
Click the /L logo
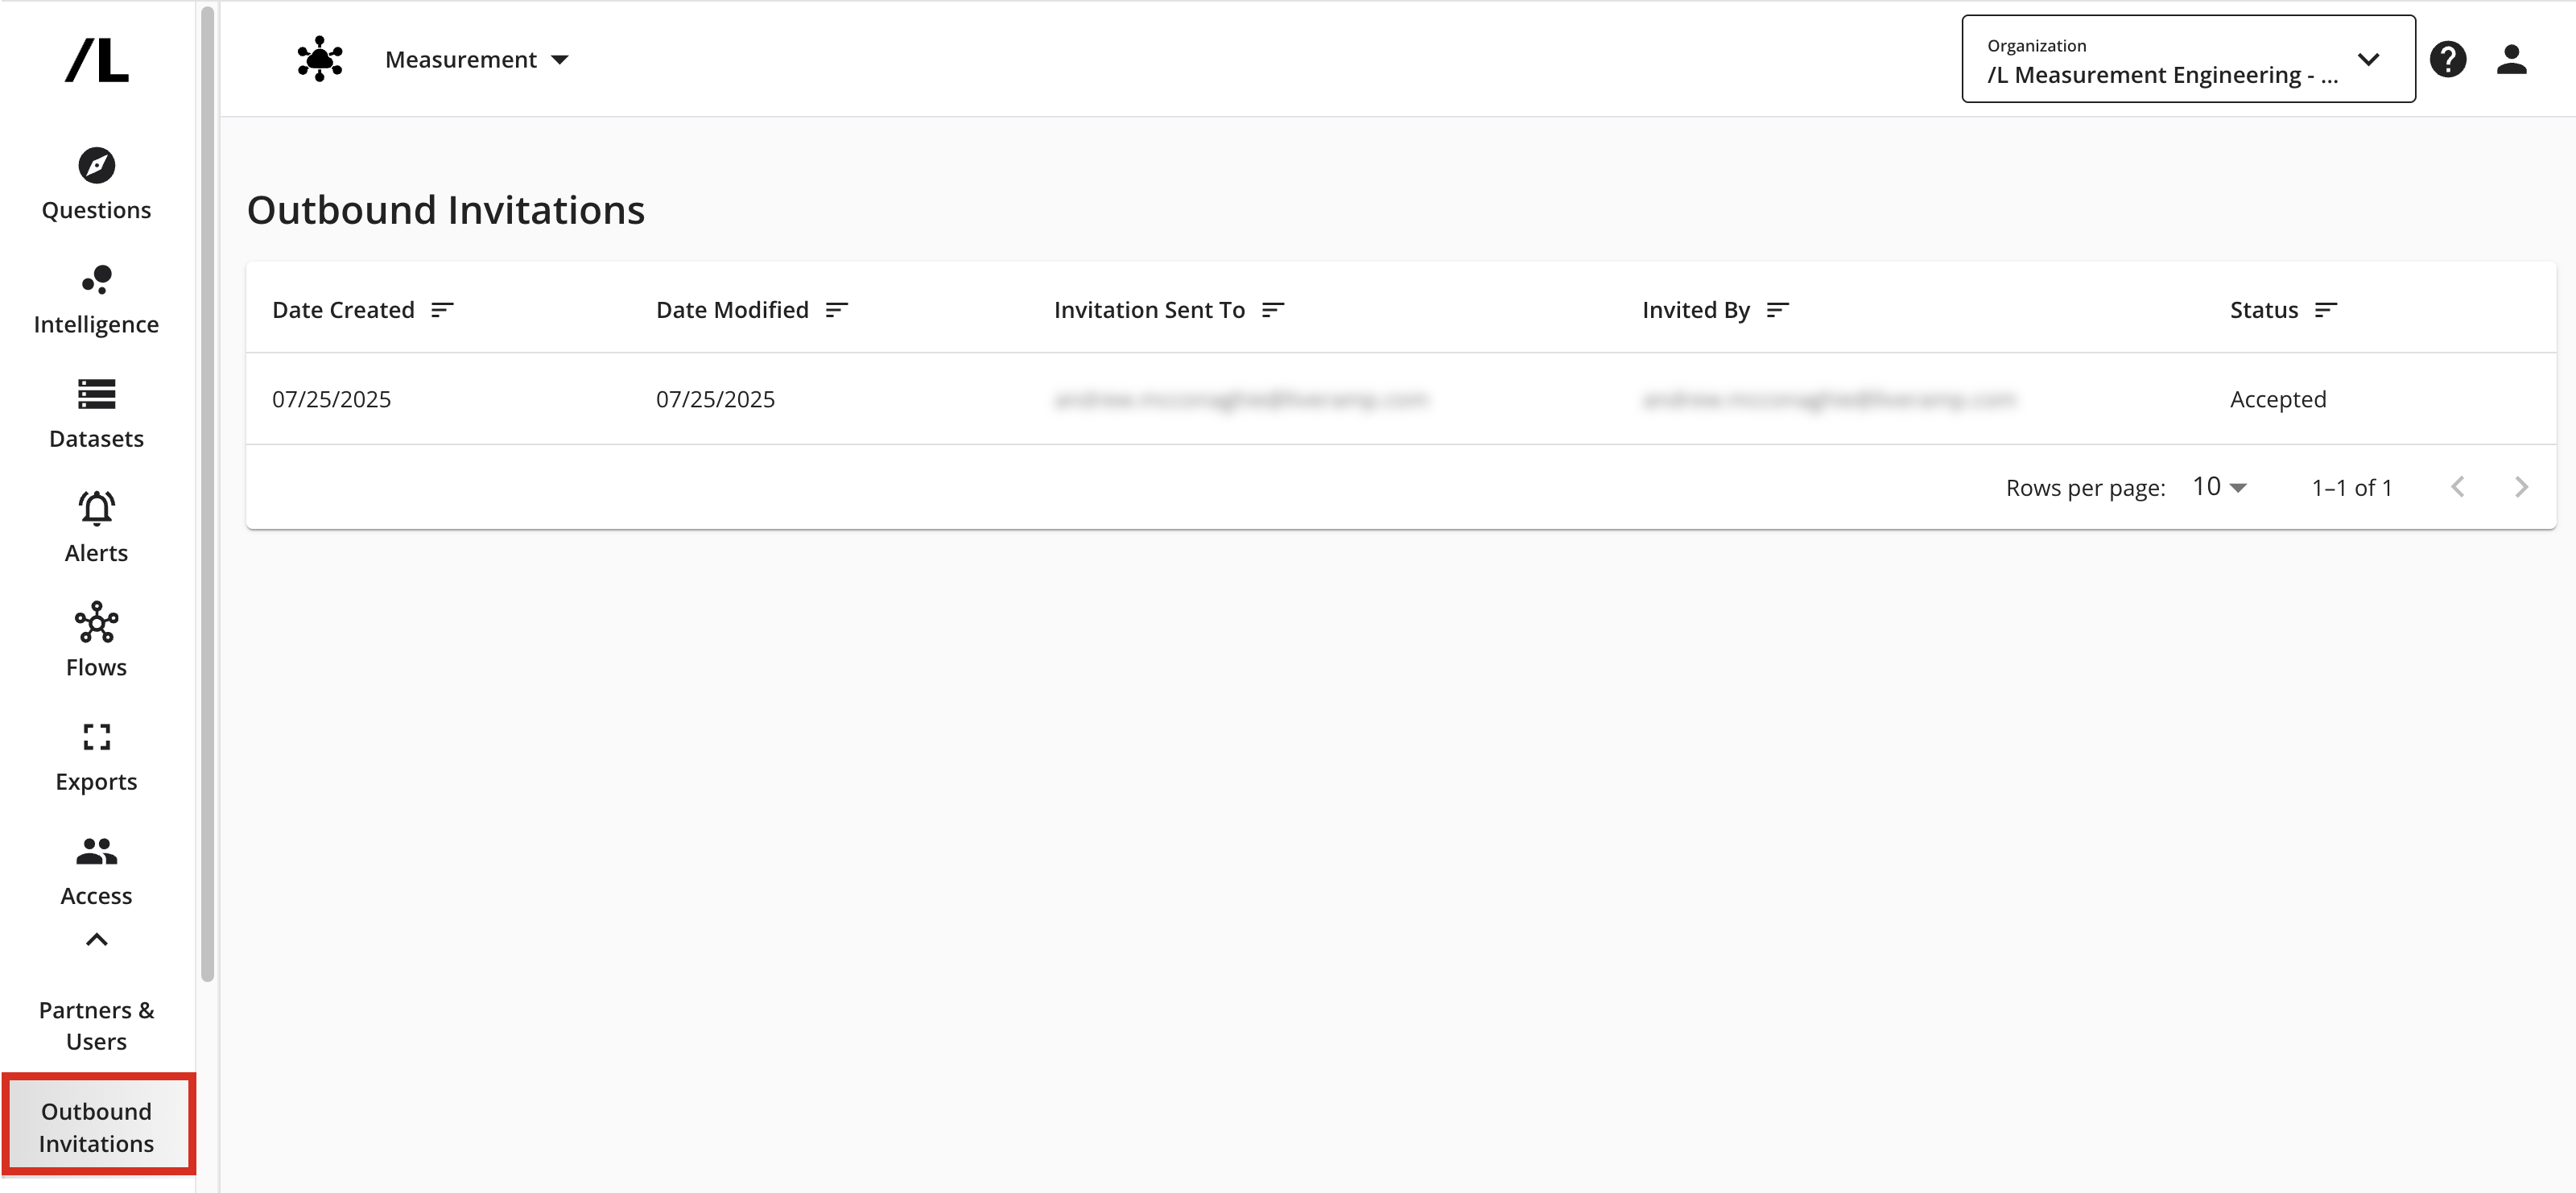pyautogui.click(x=96, y=60)
